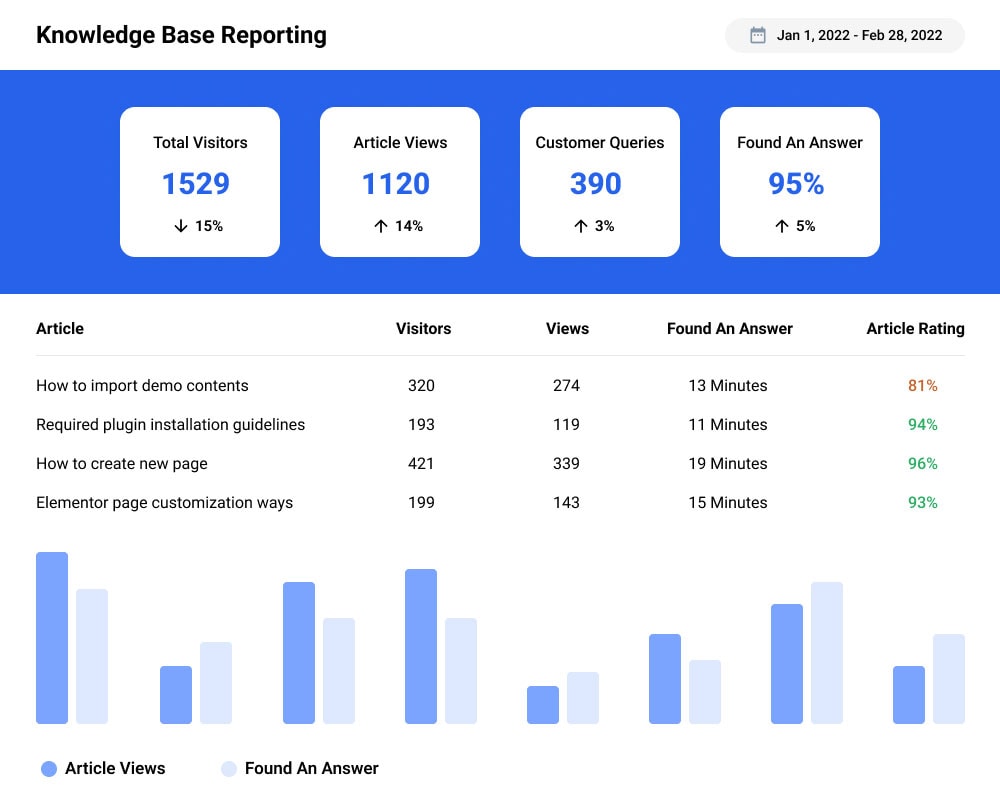Select the Total Visitors card
The width and height of the screenshot is (1000, 810).
point(200,182)
